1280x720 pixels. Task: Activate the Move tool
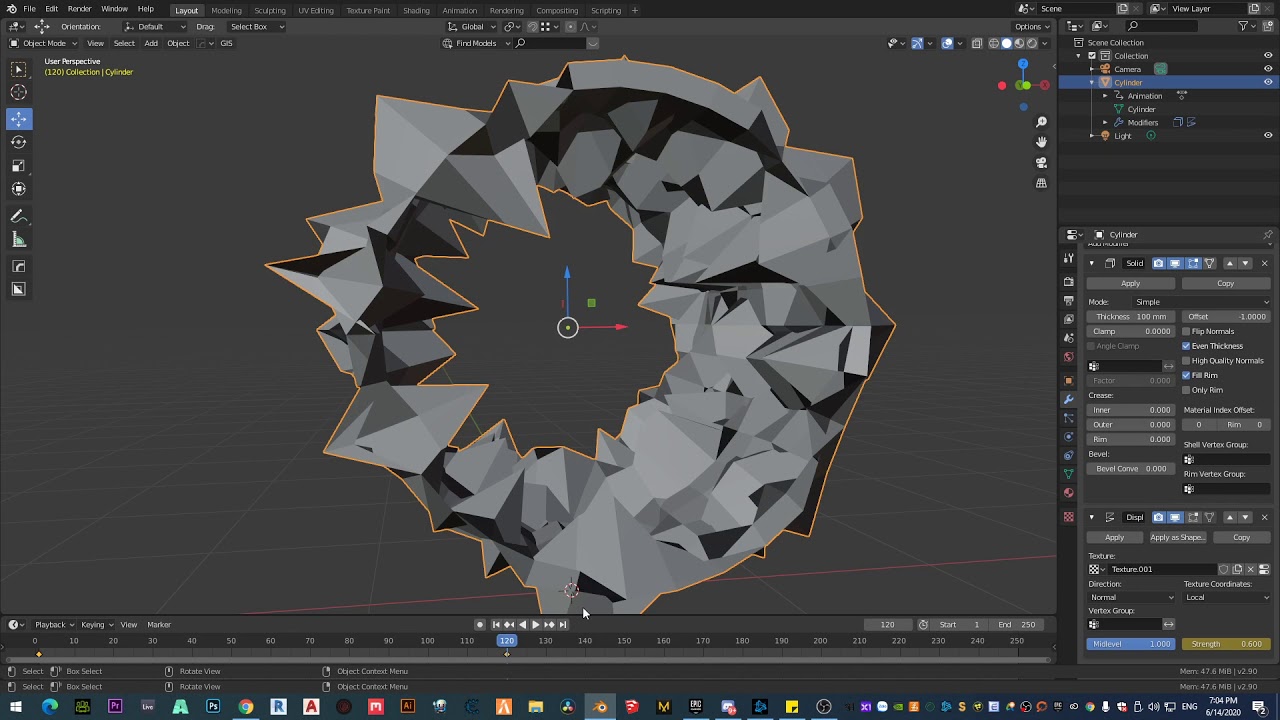(x=18, y=119)
